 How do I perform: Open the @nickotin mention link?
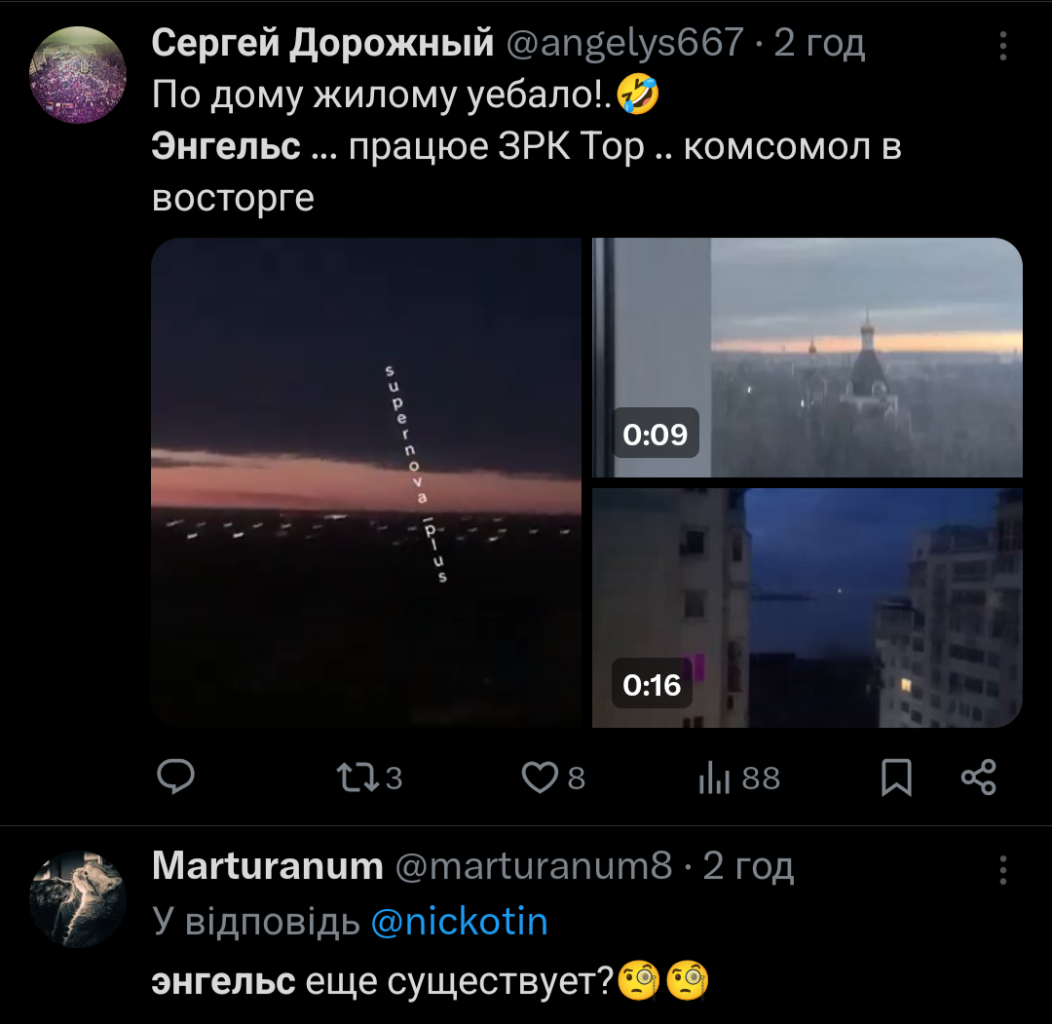[459, 922]
